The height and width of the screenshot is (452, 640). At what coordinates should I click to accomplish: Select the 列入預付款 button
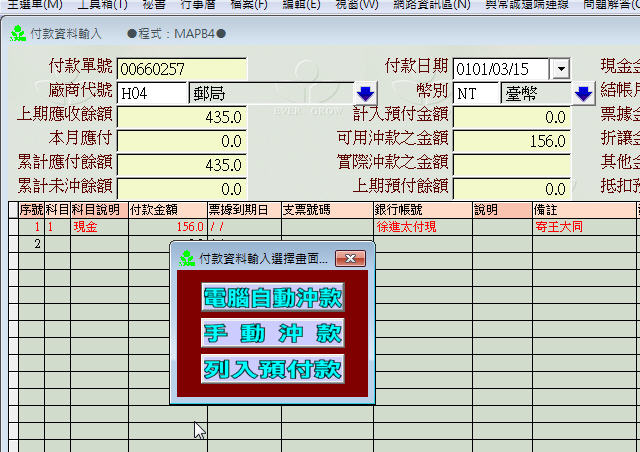[x=272, y=369]
